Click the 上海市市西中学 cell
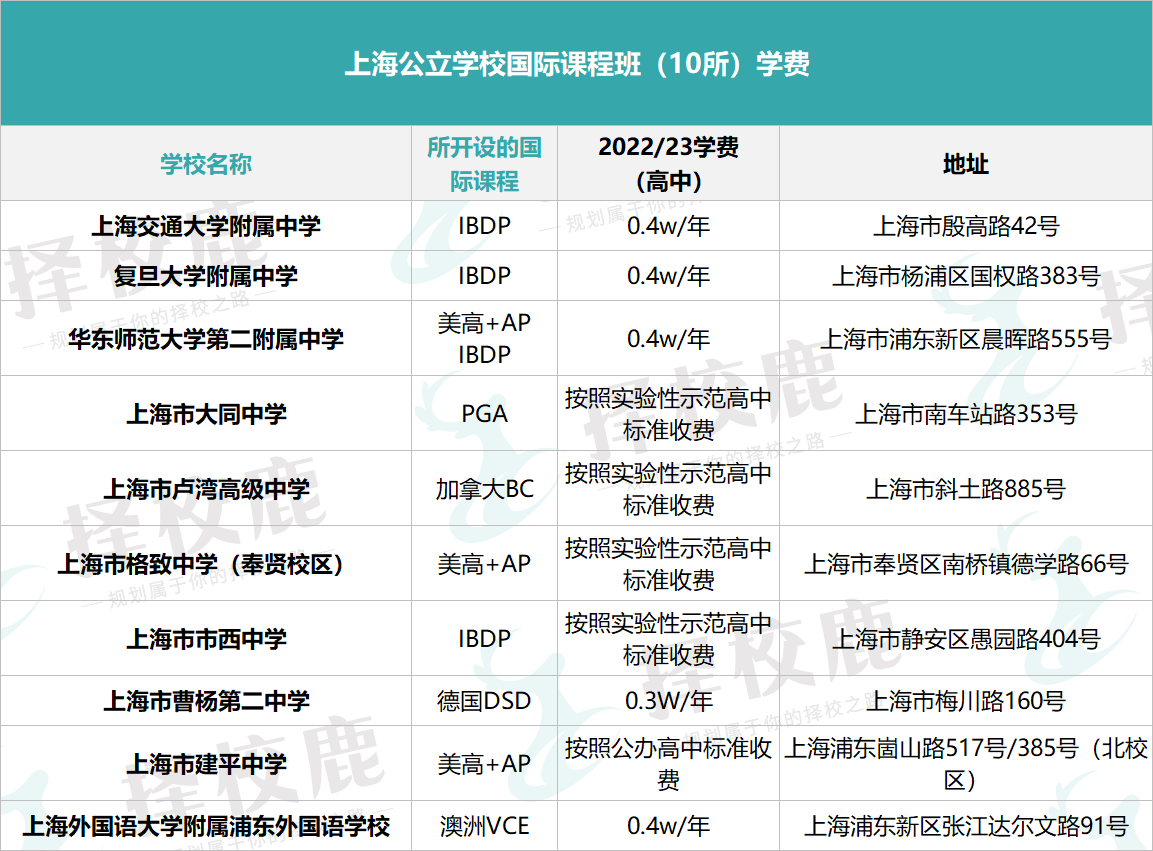 206,638
